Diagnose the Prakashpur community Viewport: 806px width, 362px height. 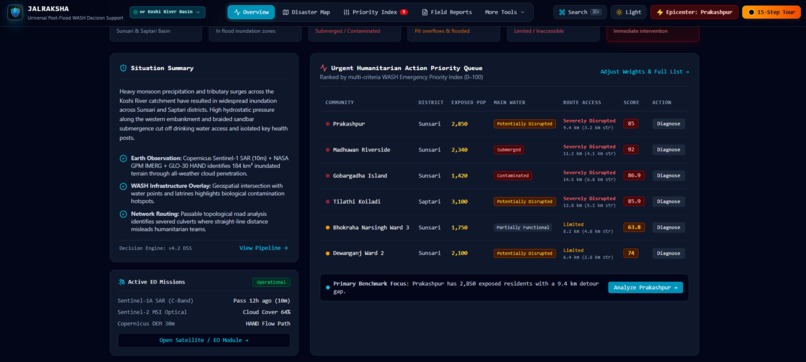(669, 124)
